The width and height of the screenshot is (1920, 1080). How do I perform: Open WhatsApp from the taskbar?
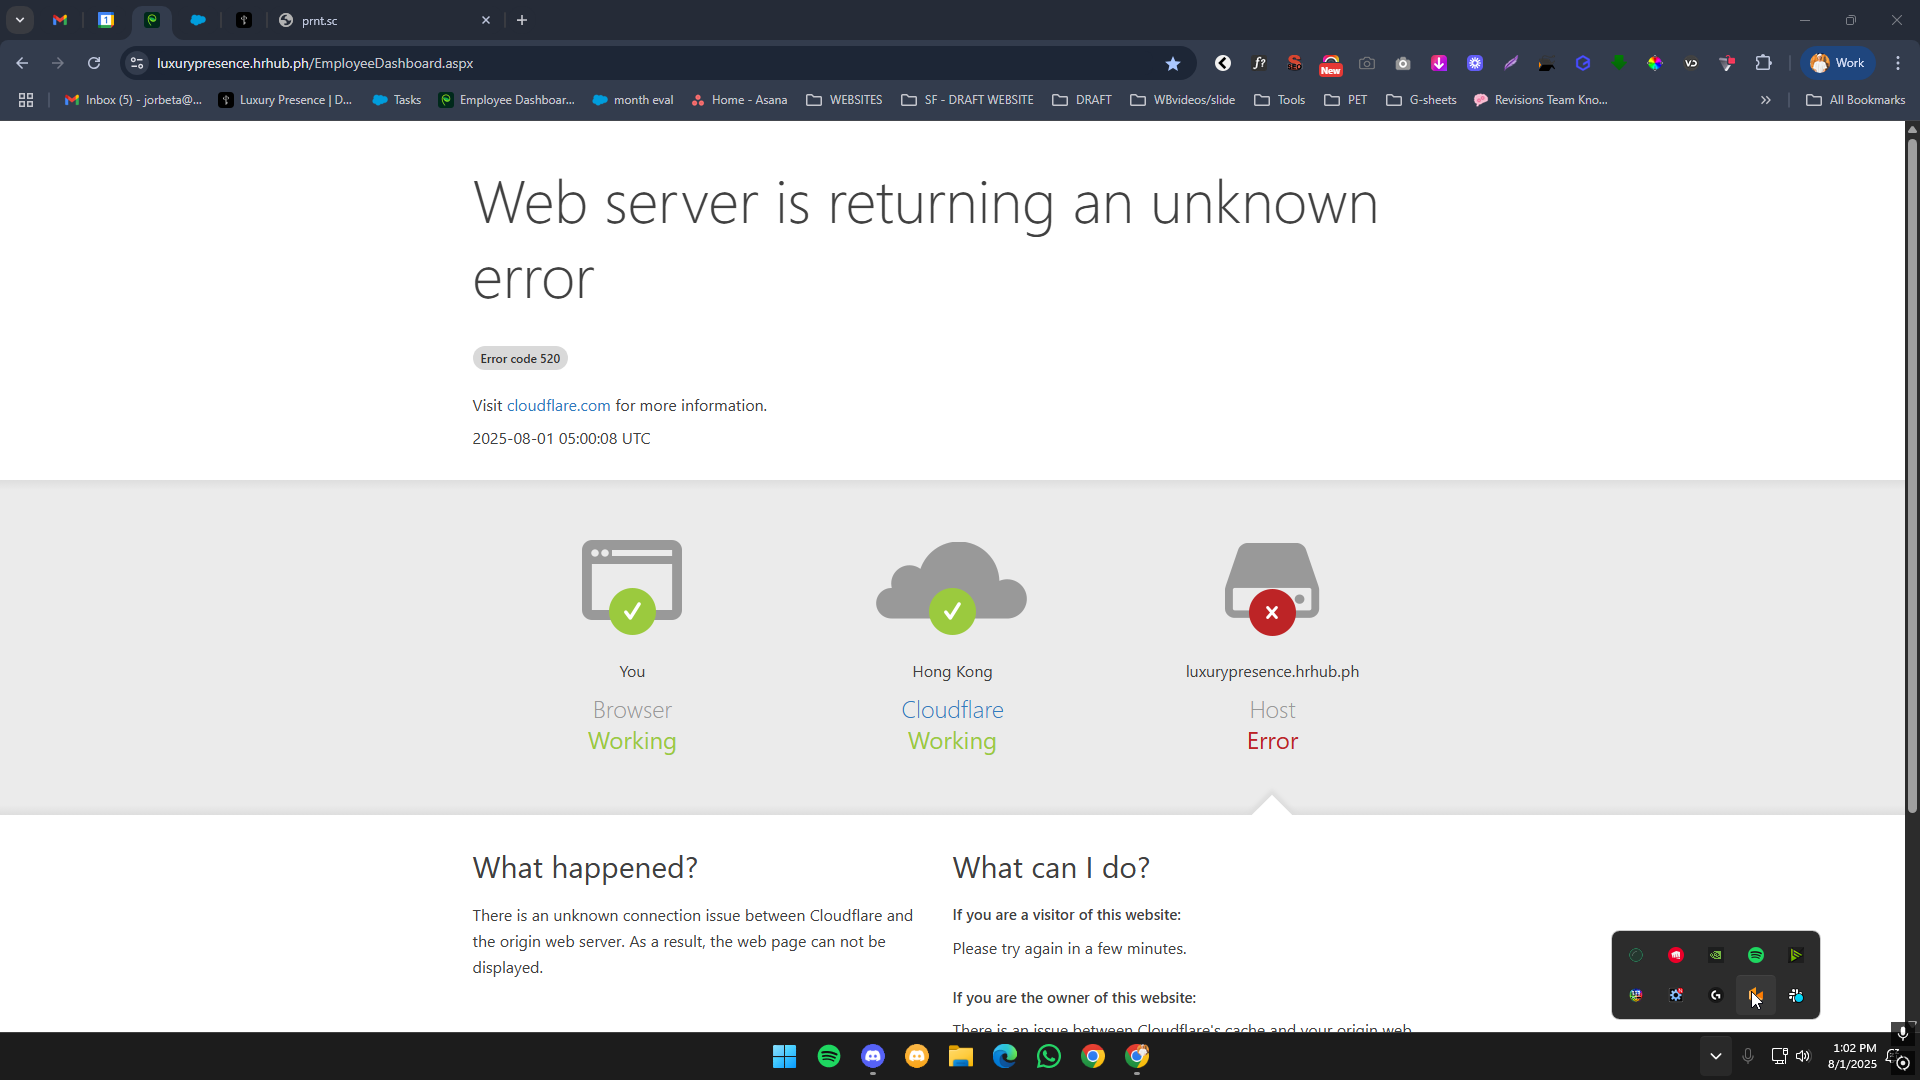(1049, 1057)
